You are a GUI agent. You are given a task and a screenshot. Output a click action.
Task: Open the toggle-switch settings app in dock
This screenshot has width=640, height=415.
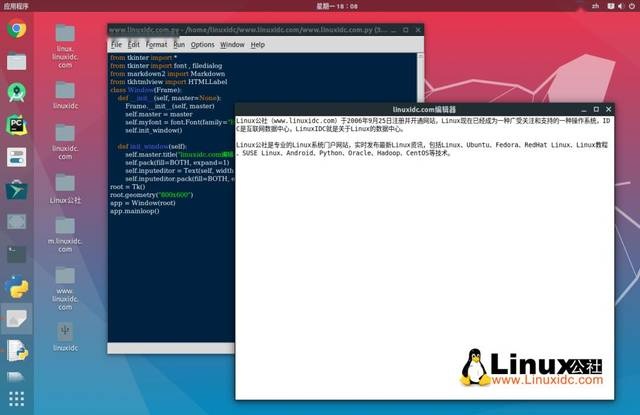point(16,157)
